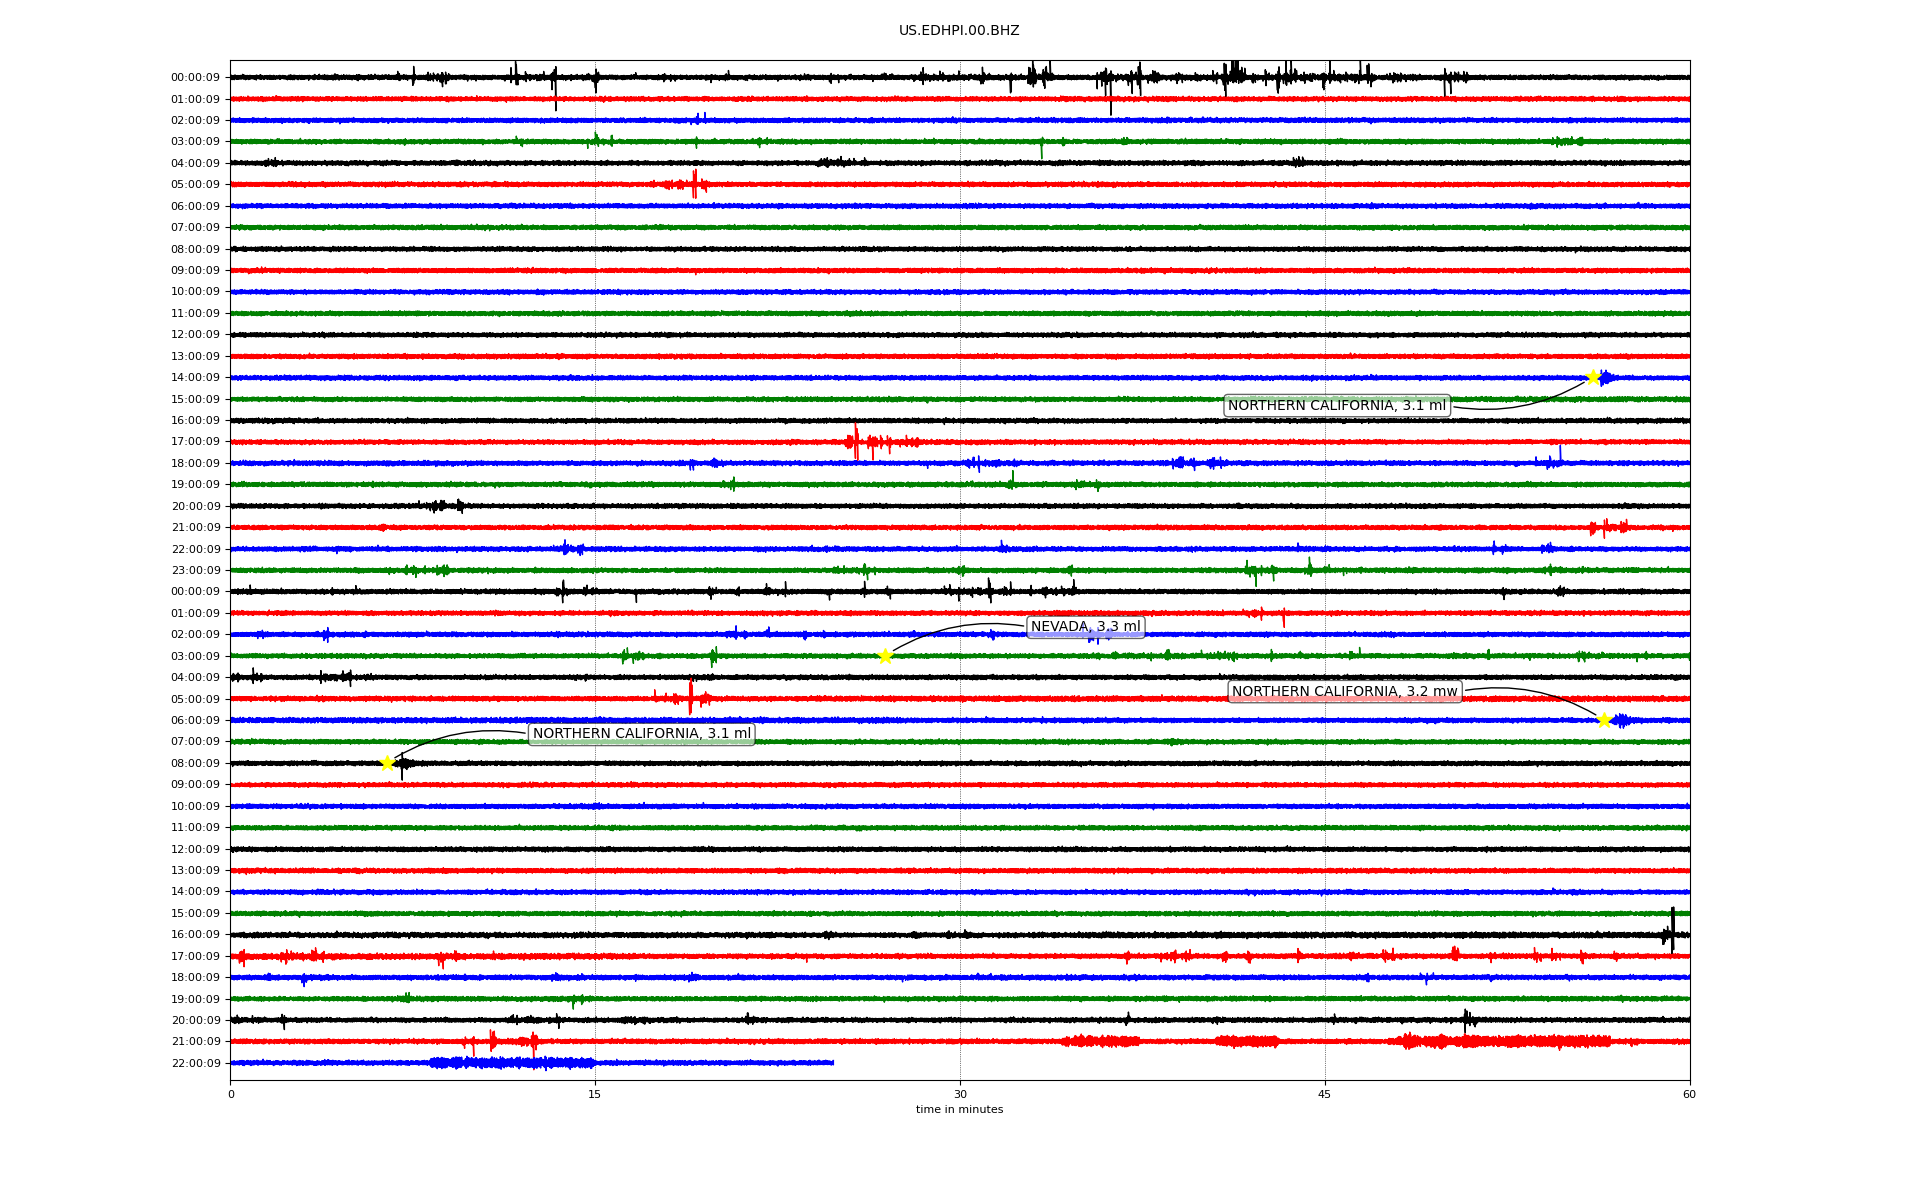Image resolution: width=1920 pixels, height=1200 pixels.
Task: Click the NEVADA, 3.3 ml annotation label
Action: tap(1085, 627)
